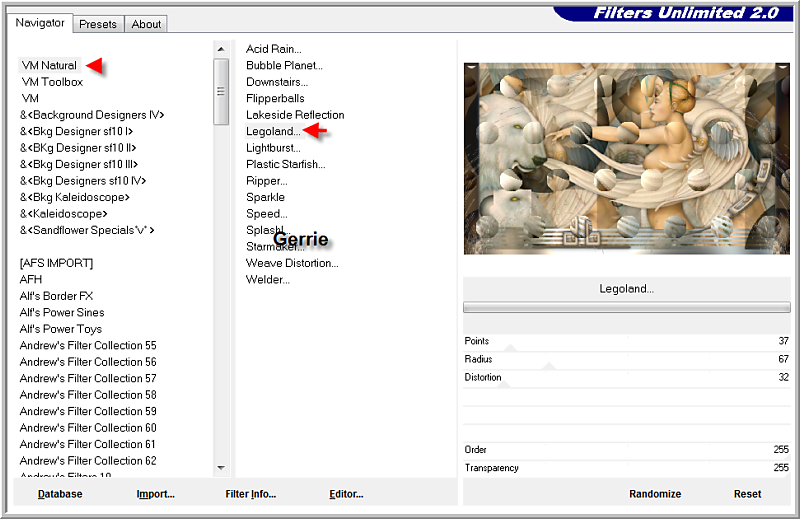Screen dimensions: 800x519
Task: Select the Navigator tab
Action: [x=40, y=23]
